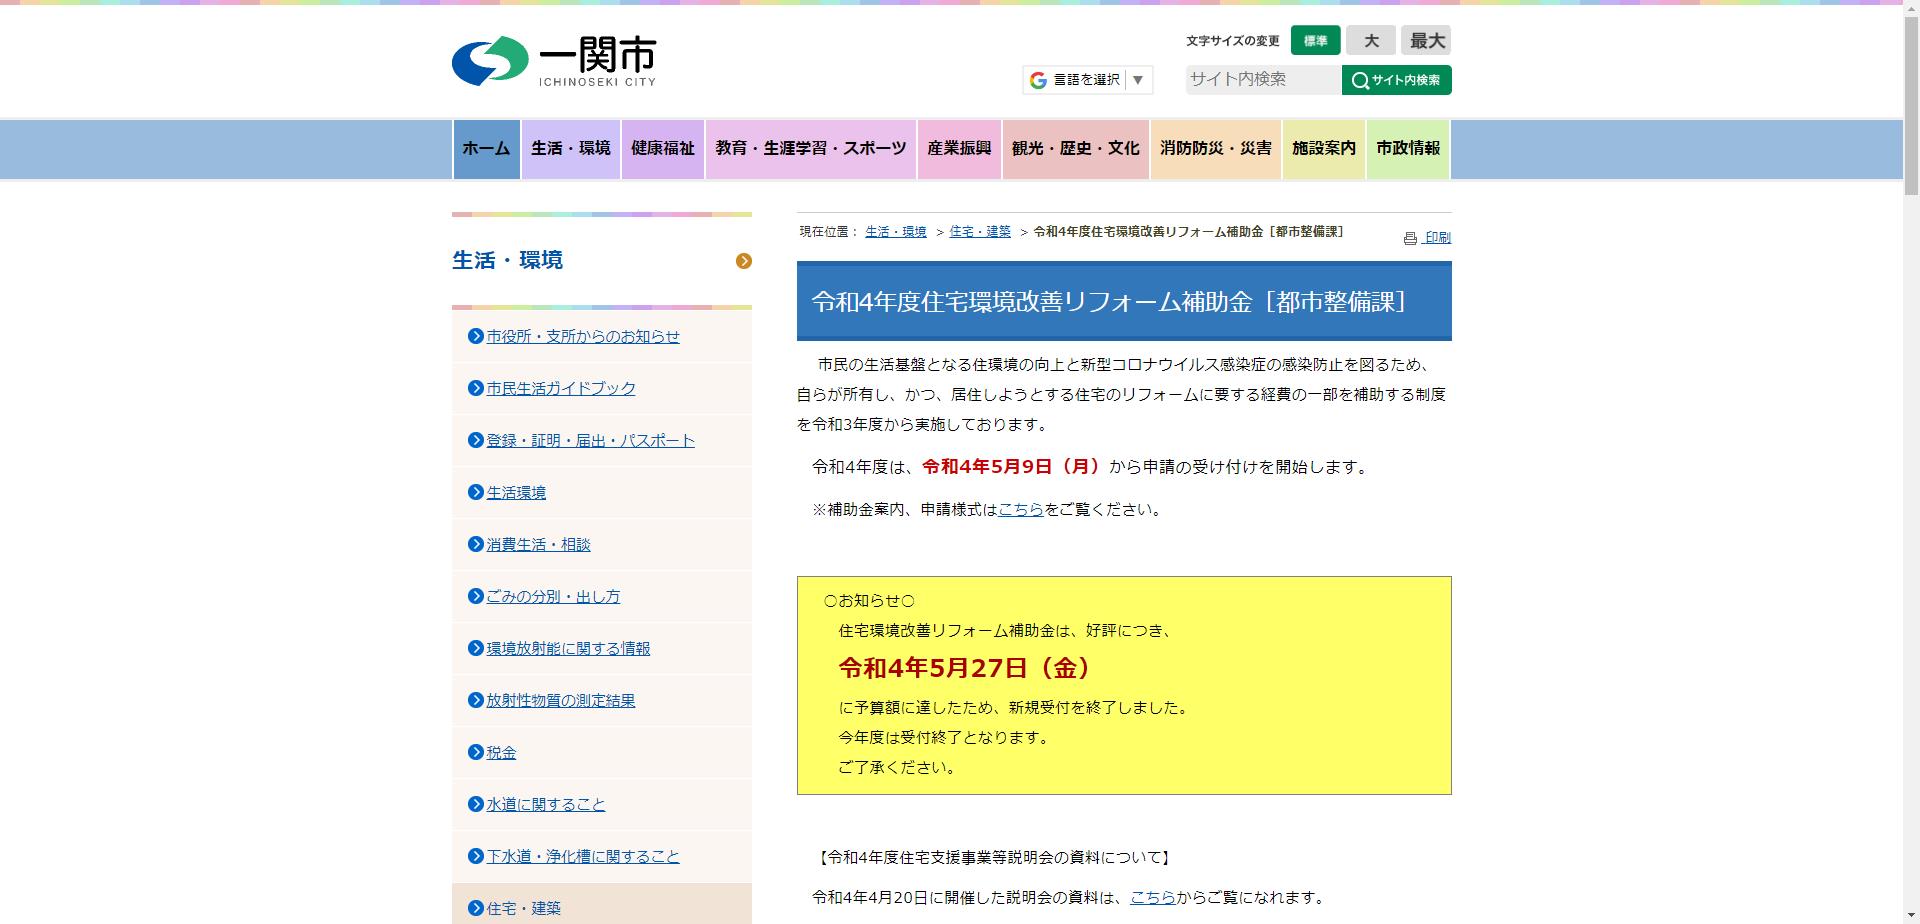Click the arrow icon before 登録・証明・届出・パスポート
Image resolution: width=1920 pixels, height=924 pixels.
click(x=476, y=440)
